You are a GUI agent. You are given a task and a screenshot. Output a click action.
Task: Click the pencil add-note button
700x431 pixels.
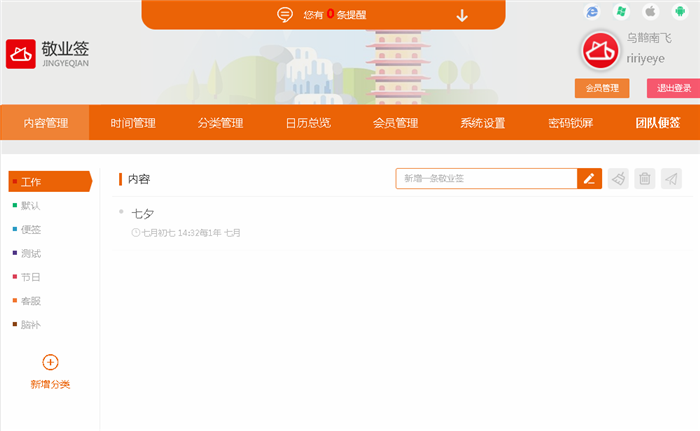tap(589, 179)
